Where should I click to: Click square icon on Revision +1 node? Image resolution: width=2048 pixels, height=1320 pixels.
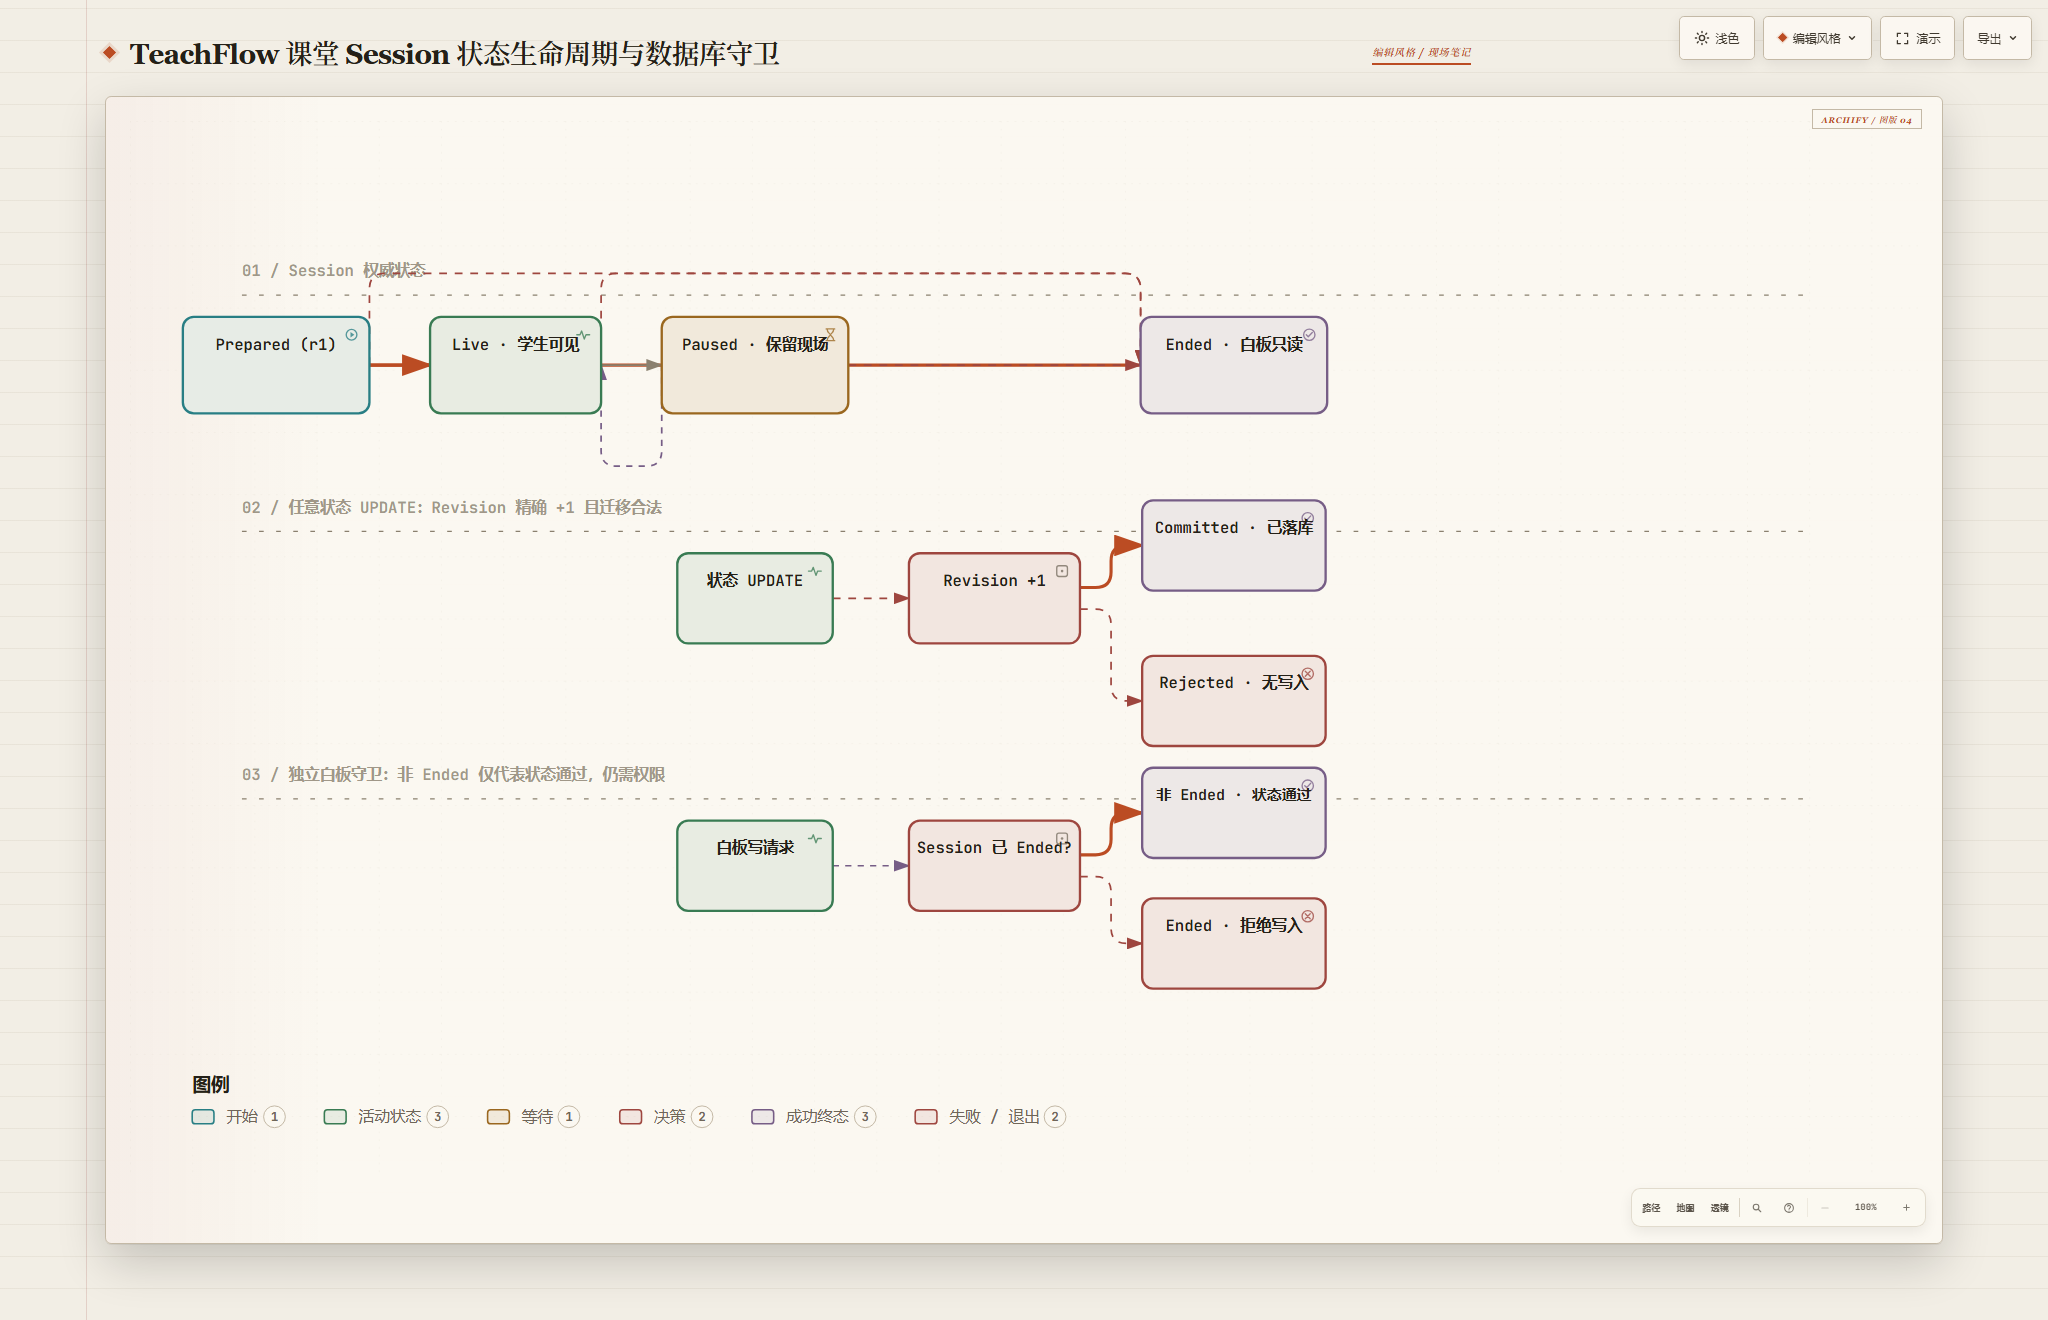pyautogui.click(x=1062, y=571)
